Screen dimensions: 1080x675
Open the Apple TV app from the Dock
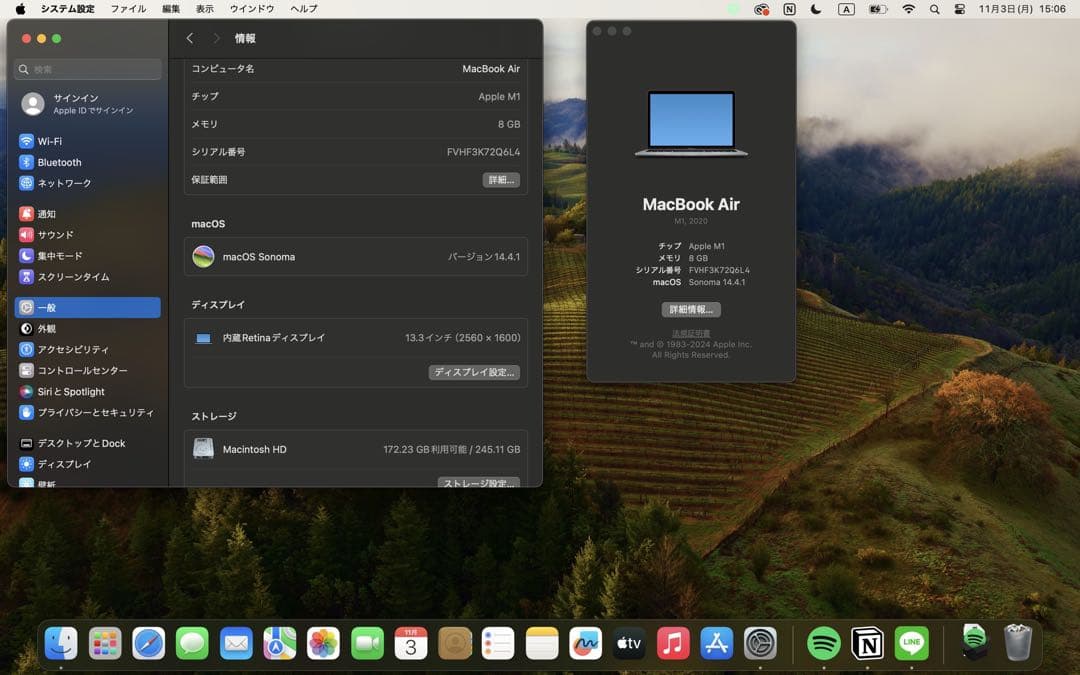(629, 643)
